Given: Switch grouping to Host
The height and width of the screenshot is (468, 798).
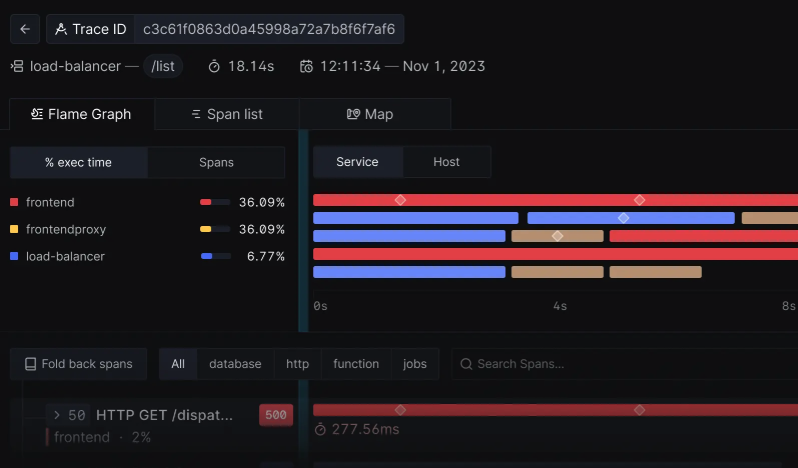Looking at the screenshot, I should click(x=446, y=162).
